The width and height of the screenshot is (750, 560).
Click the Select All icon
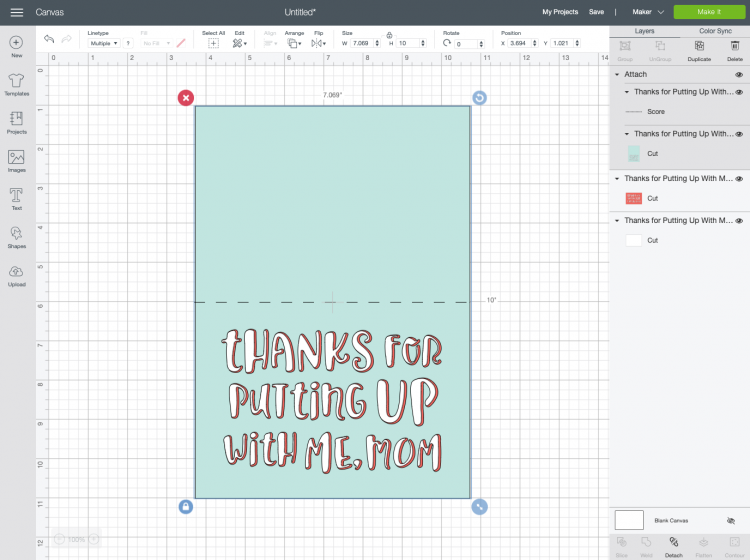point(213,43)
